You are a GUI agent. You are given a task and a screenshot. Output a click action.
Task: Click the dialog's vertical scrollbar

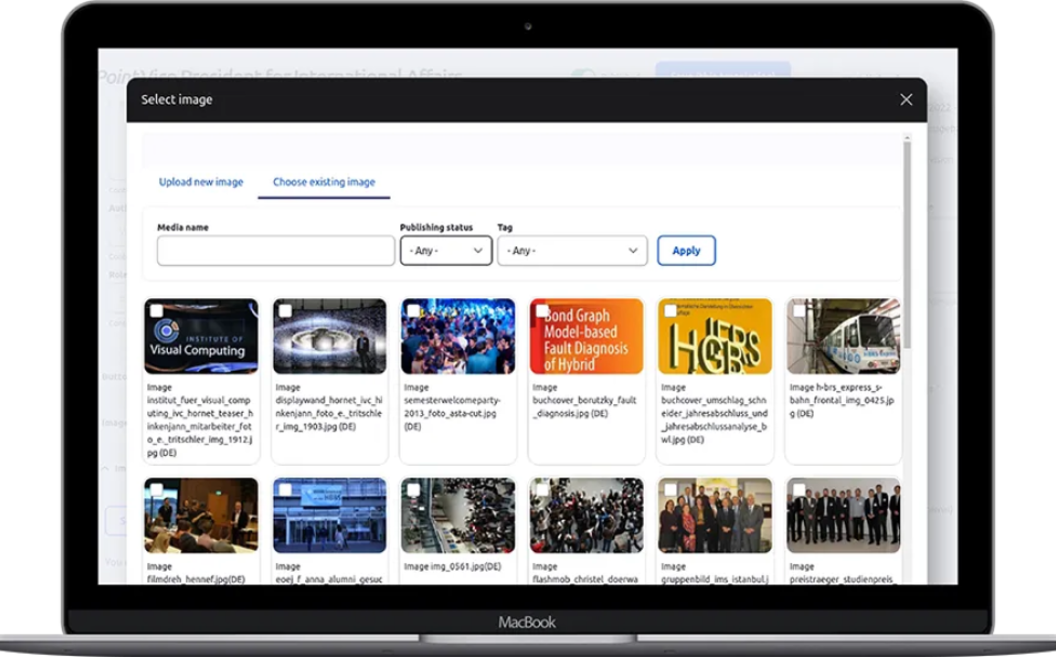(908, 300)
